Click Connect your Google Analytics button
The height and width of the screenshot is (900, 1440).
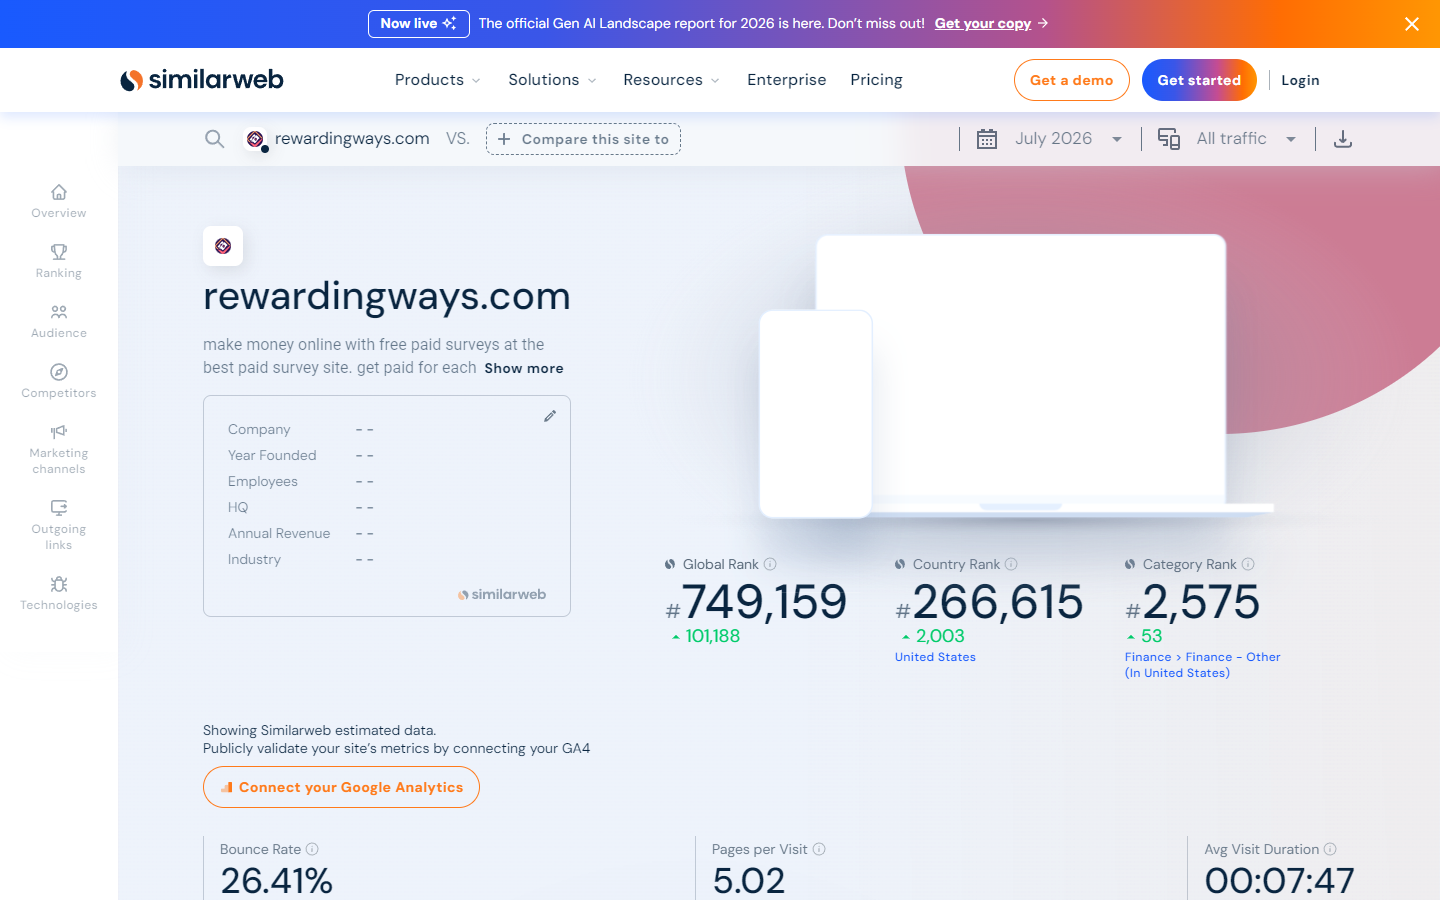pyautogui.click(x=341, y=787)
